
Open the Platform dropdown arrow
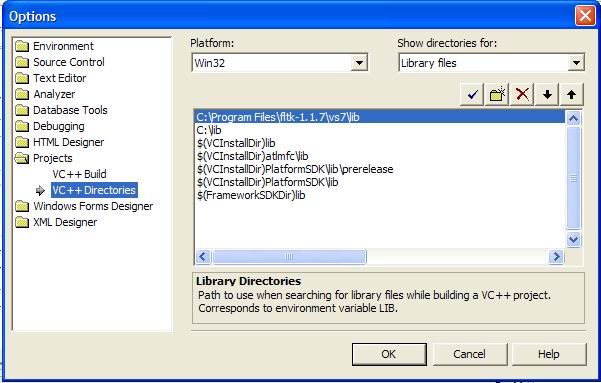pyautogui.click(x=359, y=62)
